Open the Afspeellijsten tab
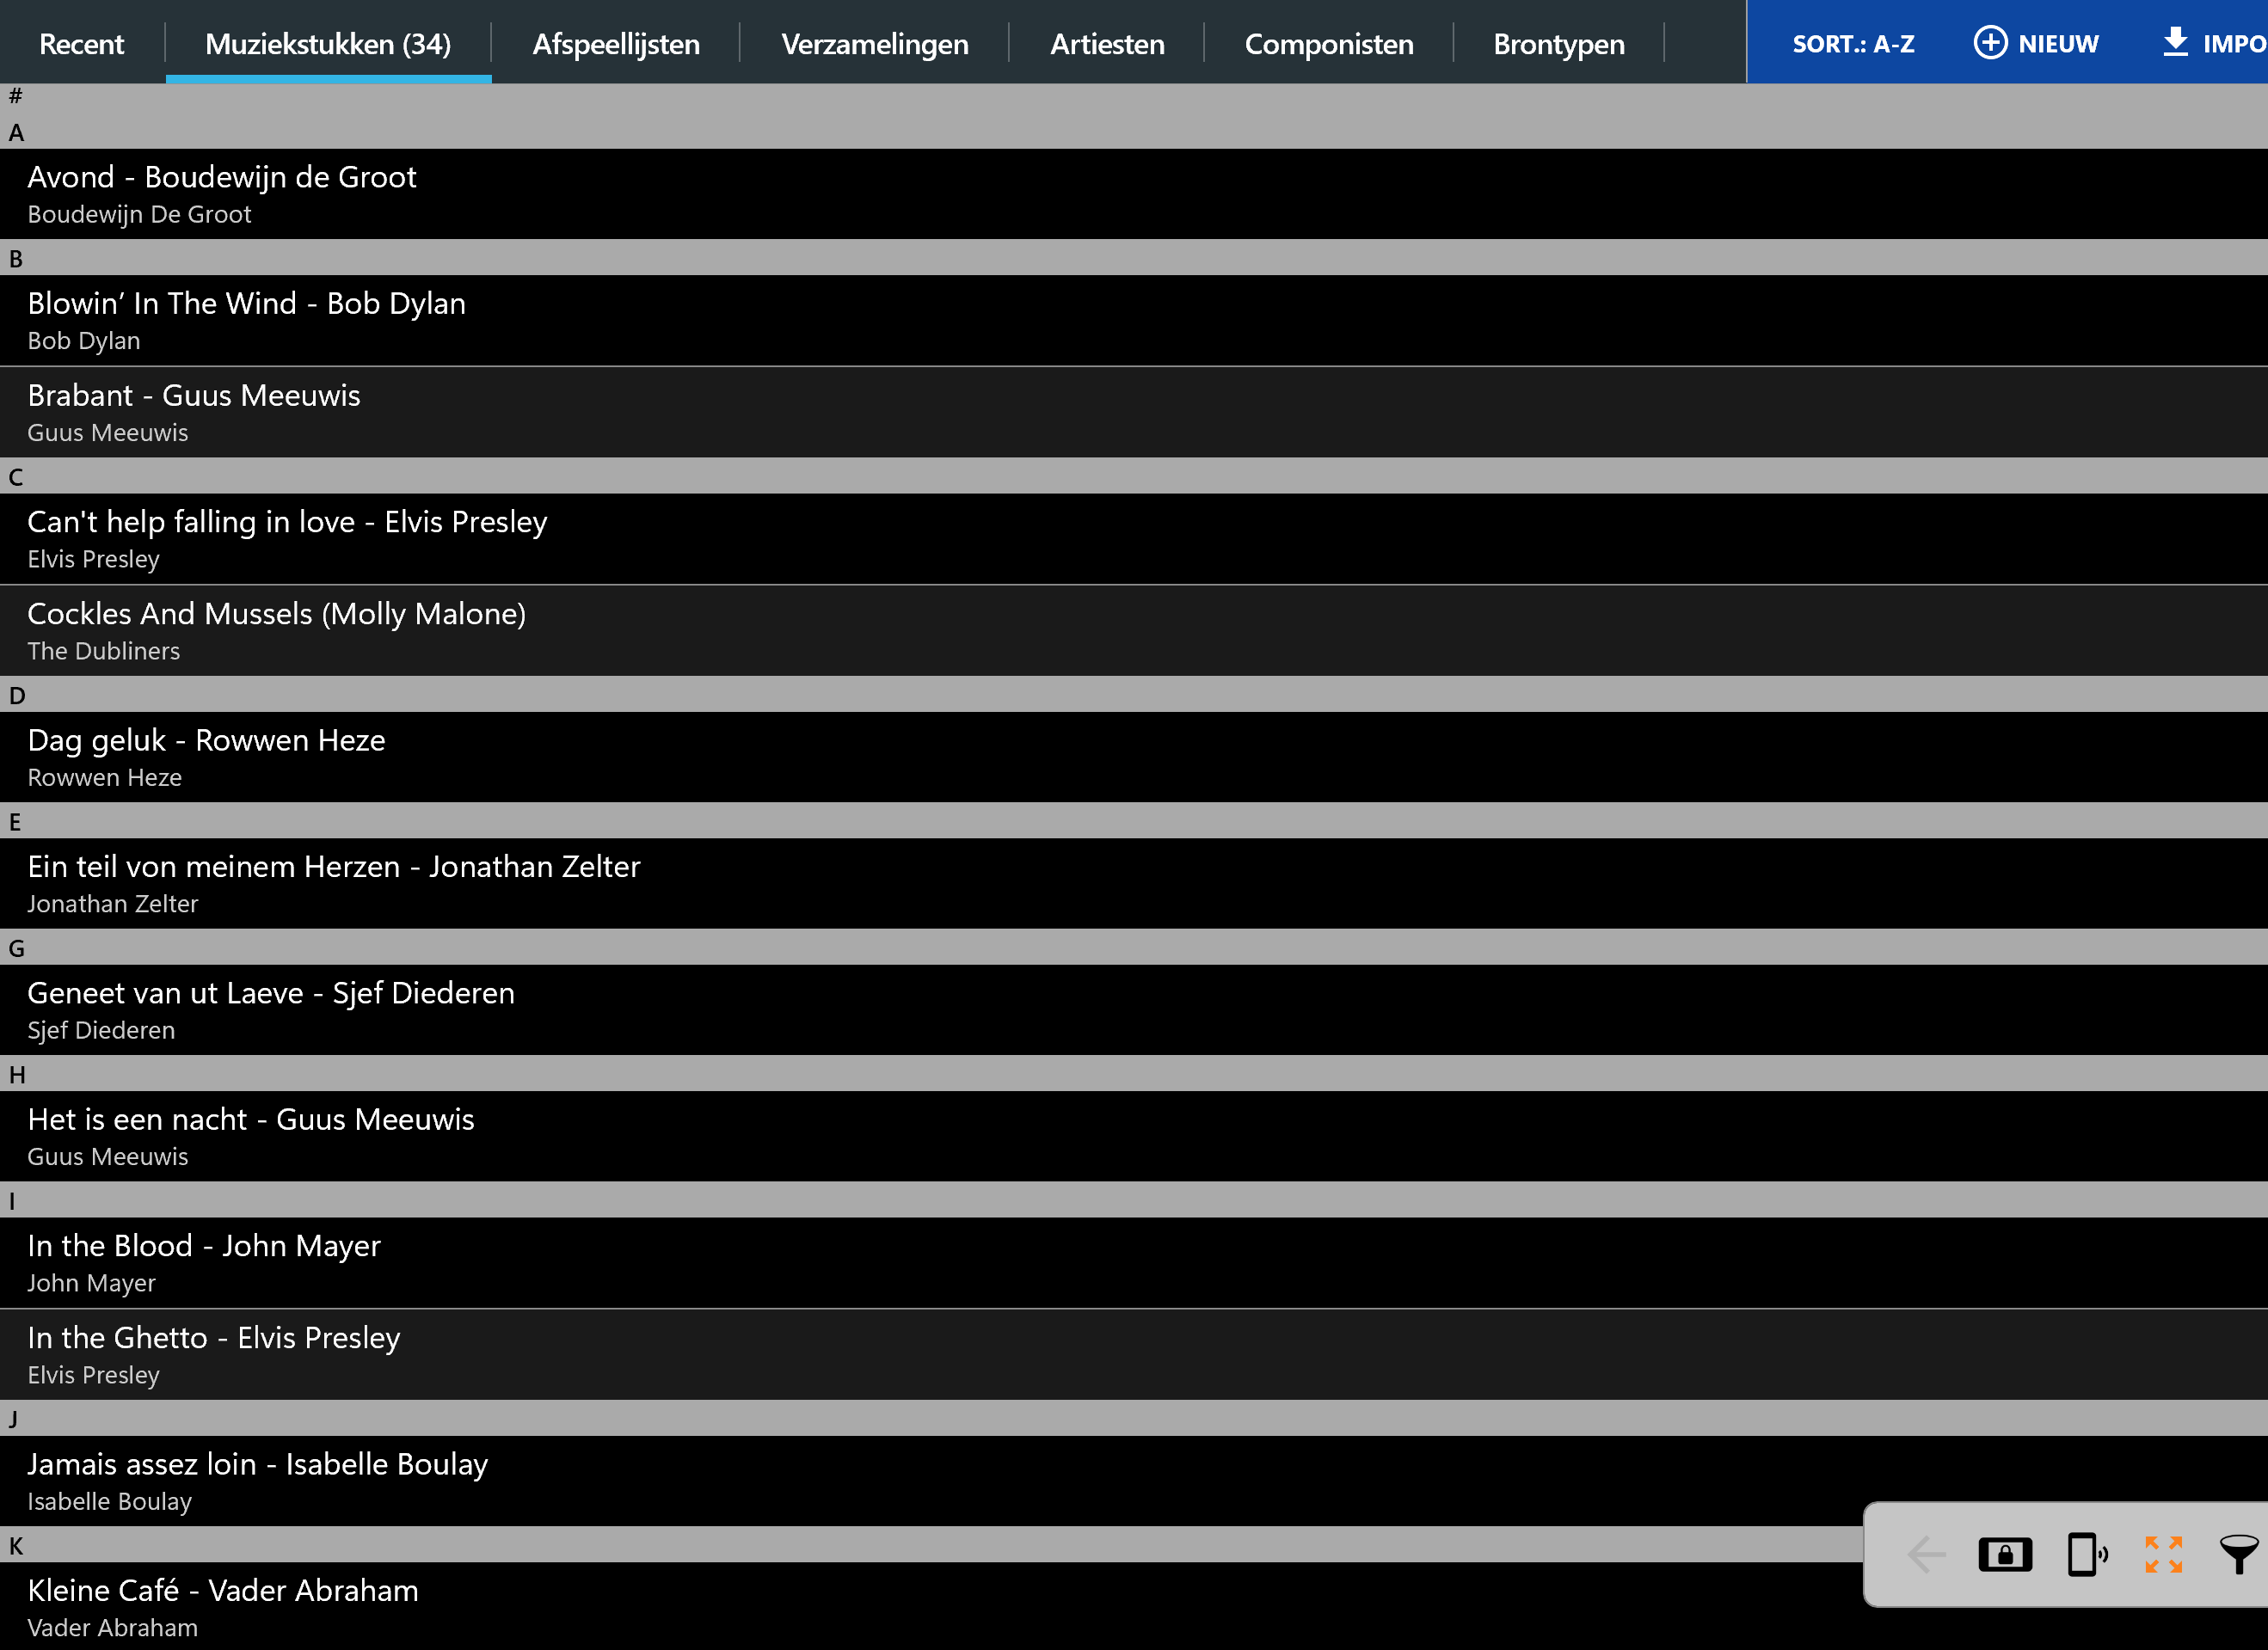 pyautogui.click(x=616, y=43)
